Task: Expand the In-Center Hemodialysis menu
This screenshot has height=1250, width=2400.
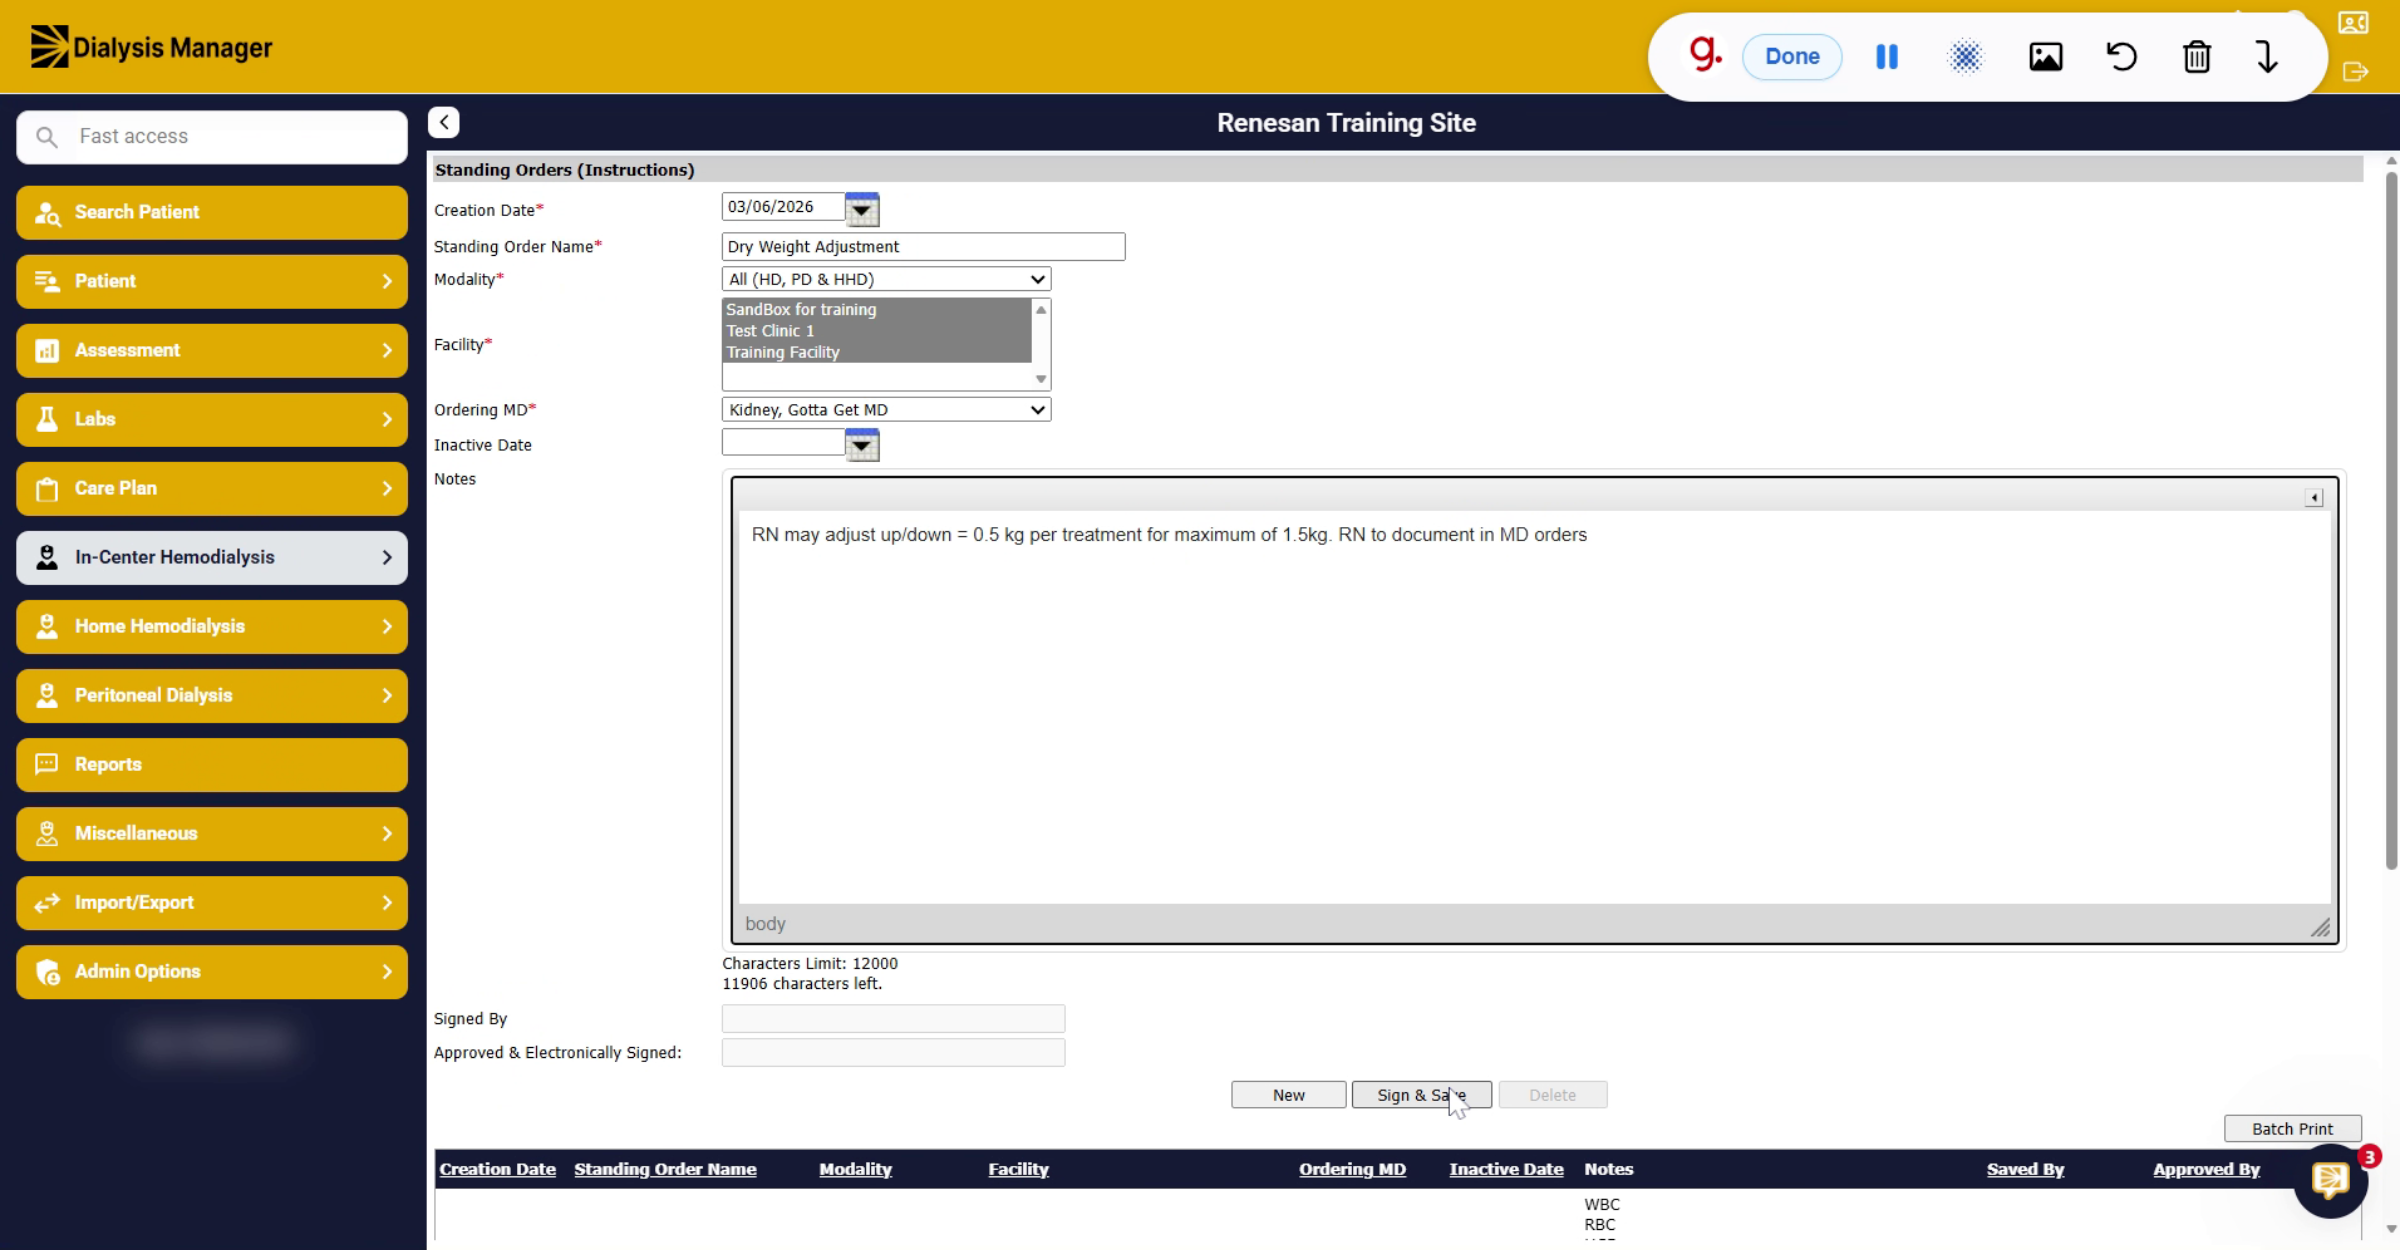Action: (x=212, y=557)
